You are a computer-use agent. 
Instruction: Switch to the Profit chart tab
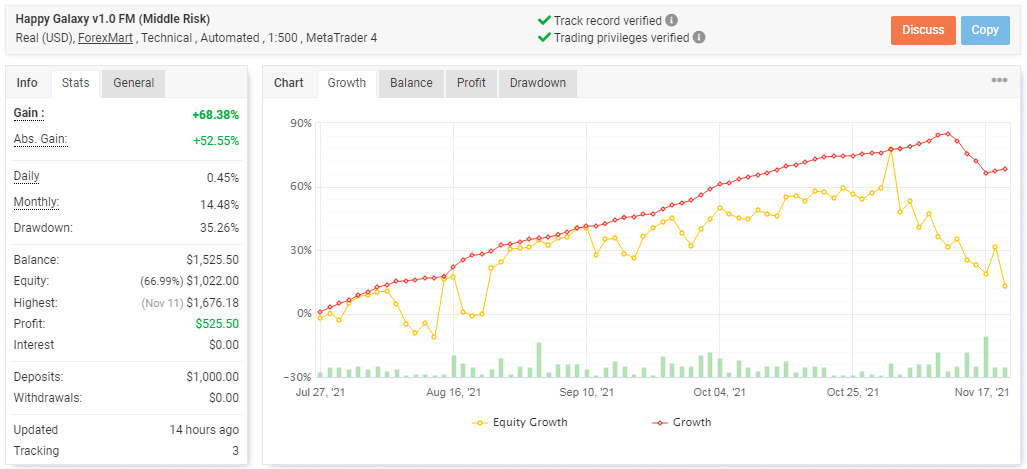tap(471, 83)
